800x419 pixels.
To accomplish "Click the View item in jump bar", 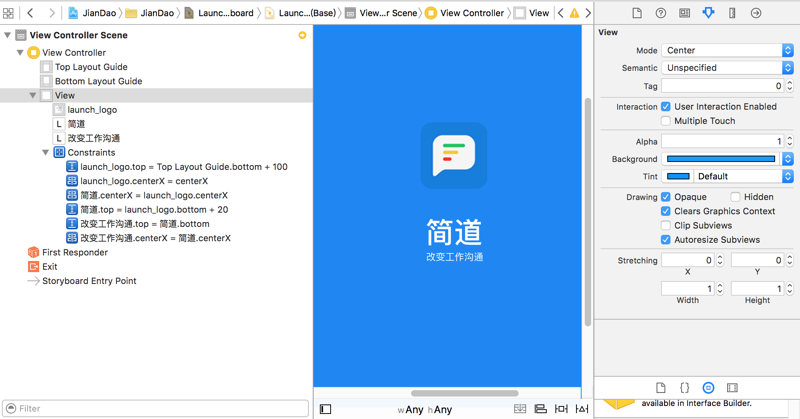I will [532, 13].
